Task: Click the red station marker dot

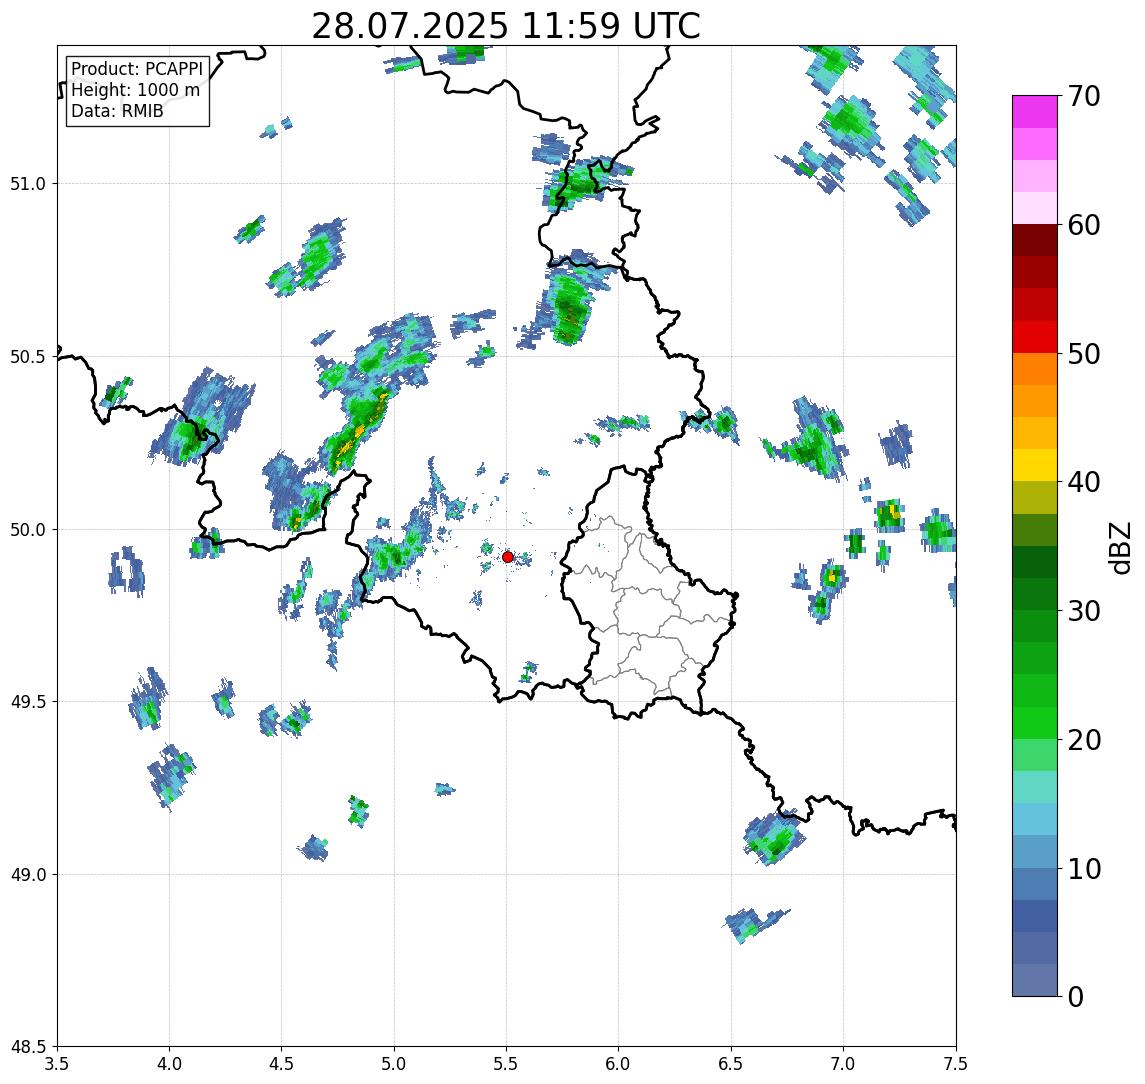Action: click(x=508, y=557)
